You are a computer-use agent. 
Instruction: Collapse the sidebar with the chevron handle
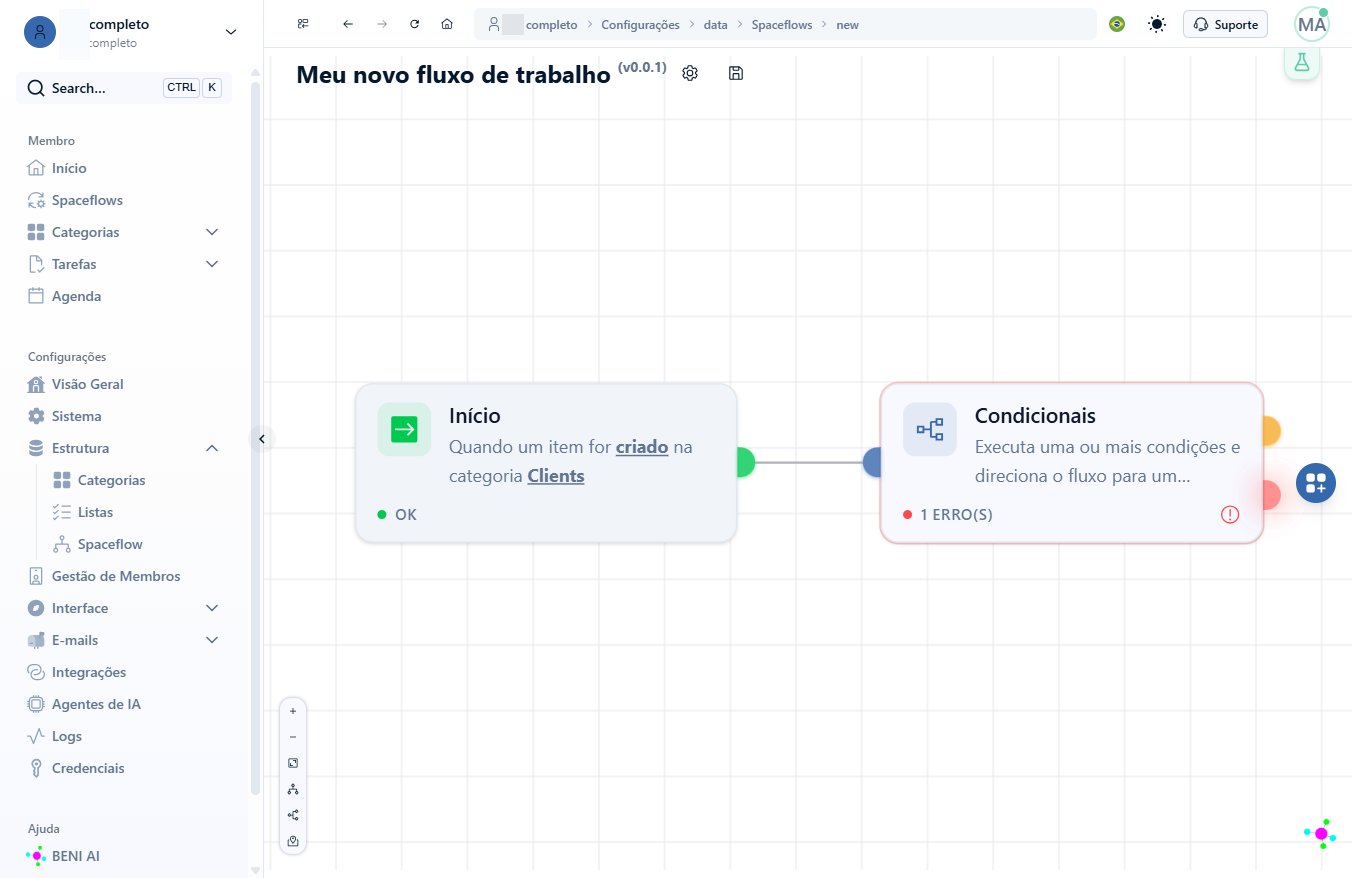pyautogui.click(x=261, y=439)
